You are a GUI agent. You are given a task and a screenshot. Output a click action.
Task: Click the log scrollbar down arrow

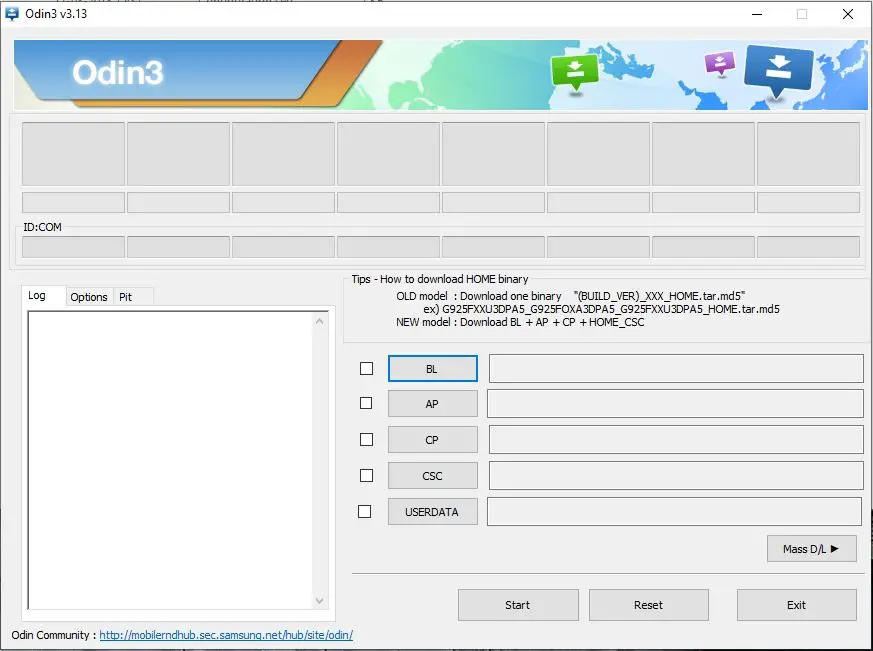click(320, 600)
